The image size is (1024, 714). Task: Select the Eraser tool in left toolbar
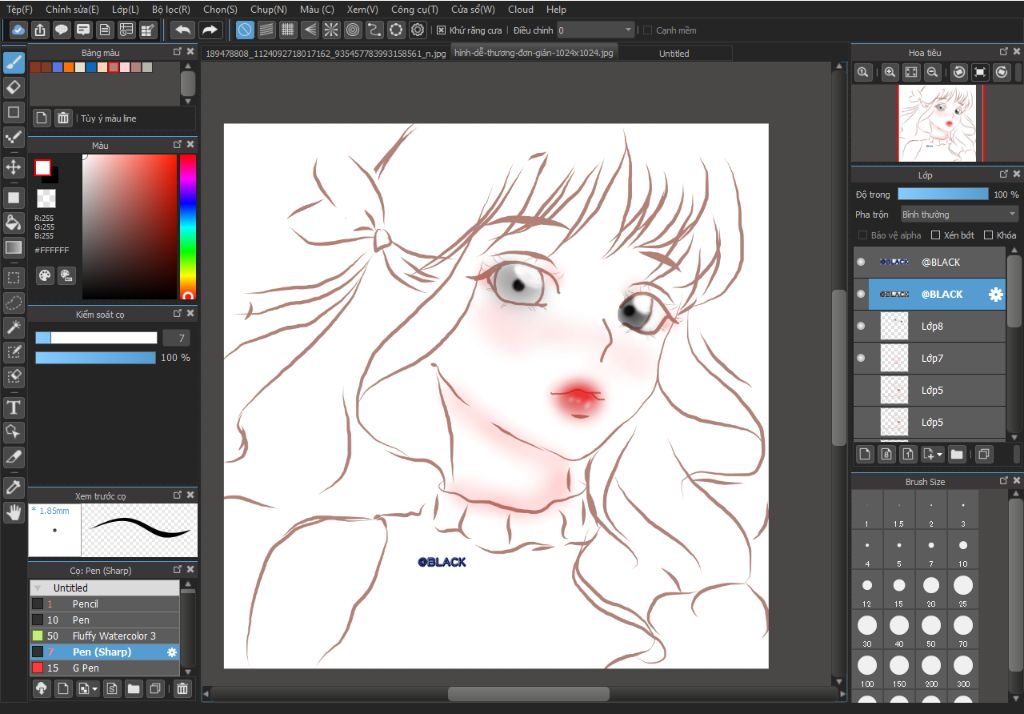coord(14,87)
